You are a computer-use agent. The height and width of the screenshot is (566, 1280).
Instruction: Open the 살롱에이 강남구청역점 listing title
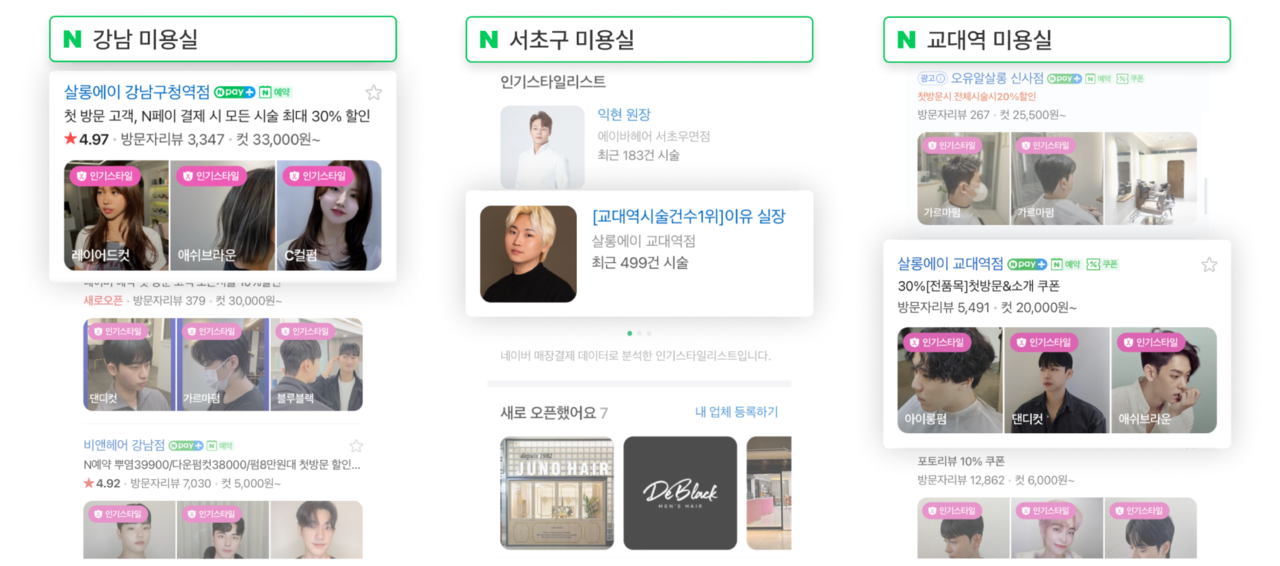pos(137,92)
